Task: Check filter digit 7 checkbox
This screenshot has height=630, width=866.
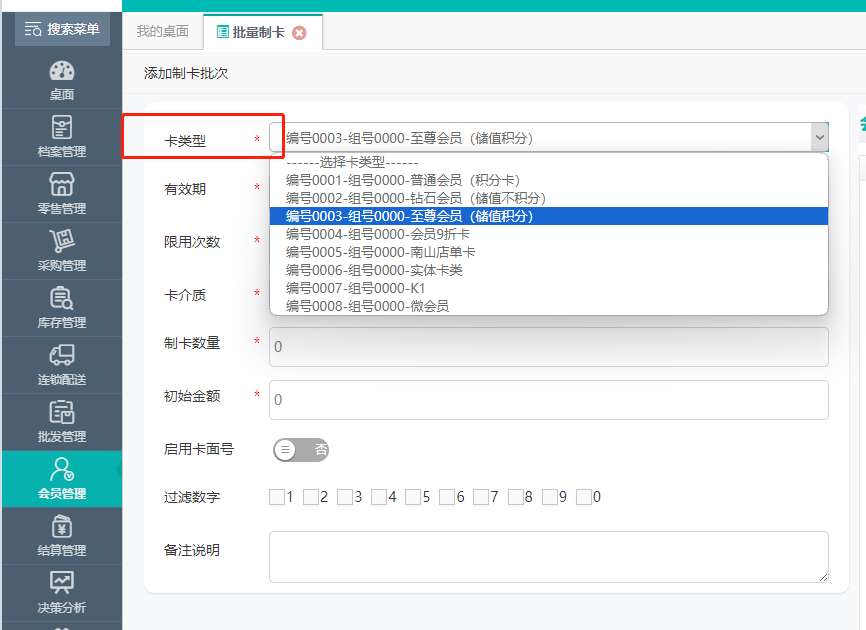Action: tap(481, 497)
